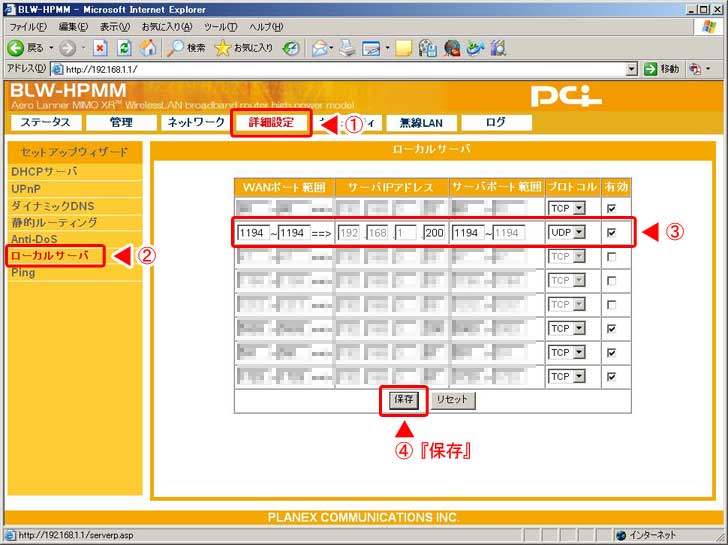Click the Refresh page icon
The image size is (728, 545).
pos(124,48)
